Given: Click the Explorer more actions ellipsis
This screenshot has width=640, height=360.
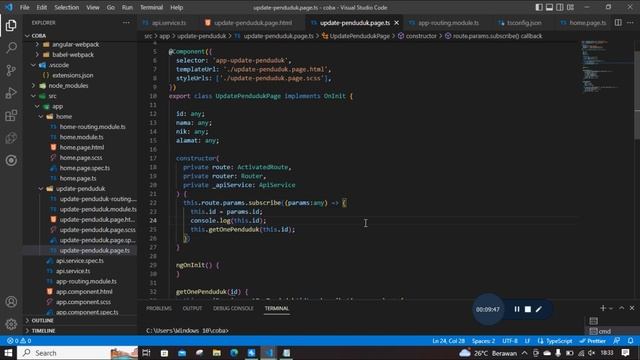Looking at the screenshot, I should click(126, 23).
